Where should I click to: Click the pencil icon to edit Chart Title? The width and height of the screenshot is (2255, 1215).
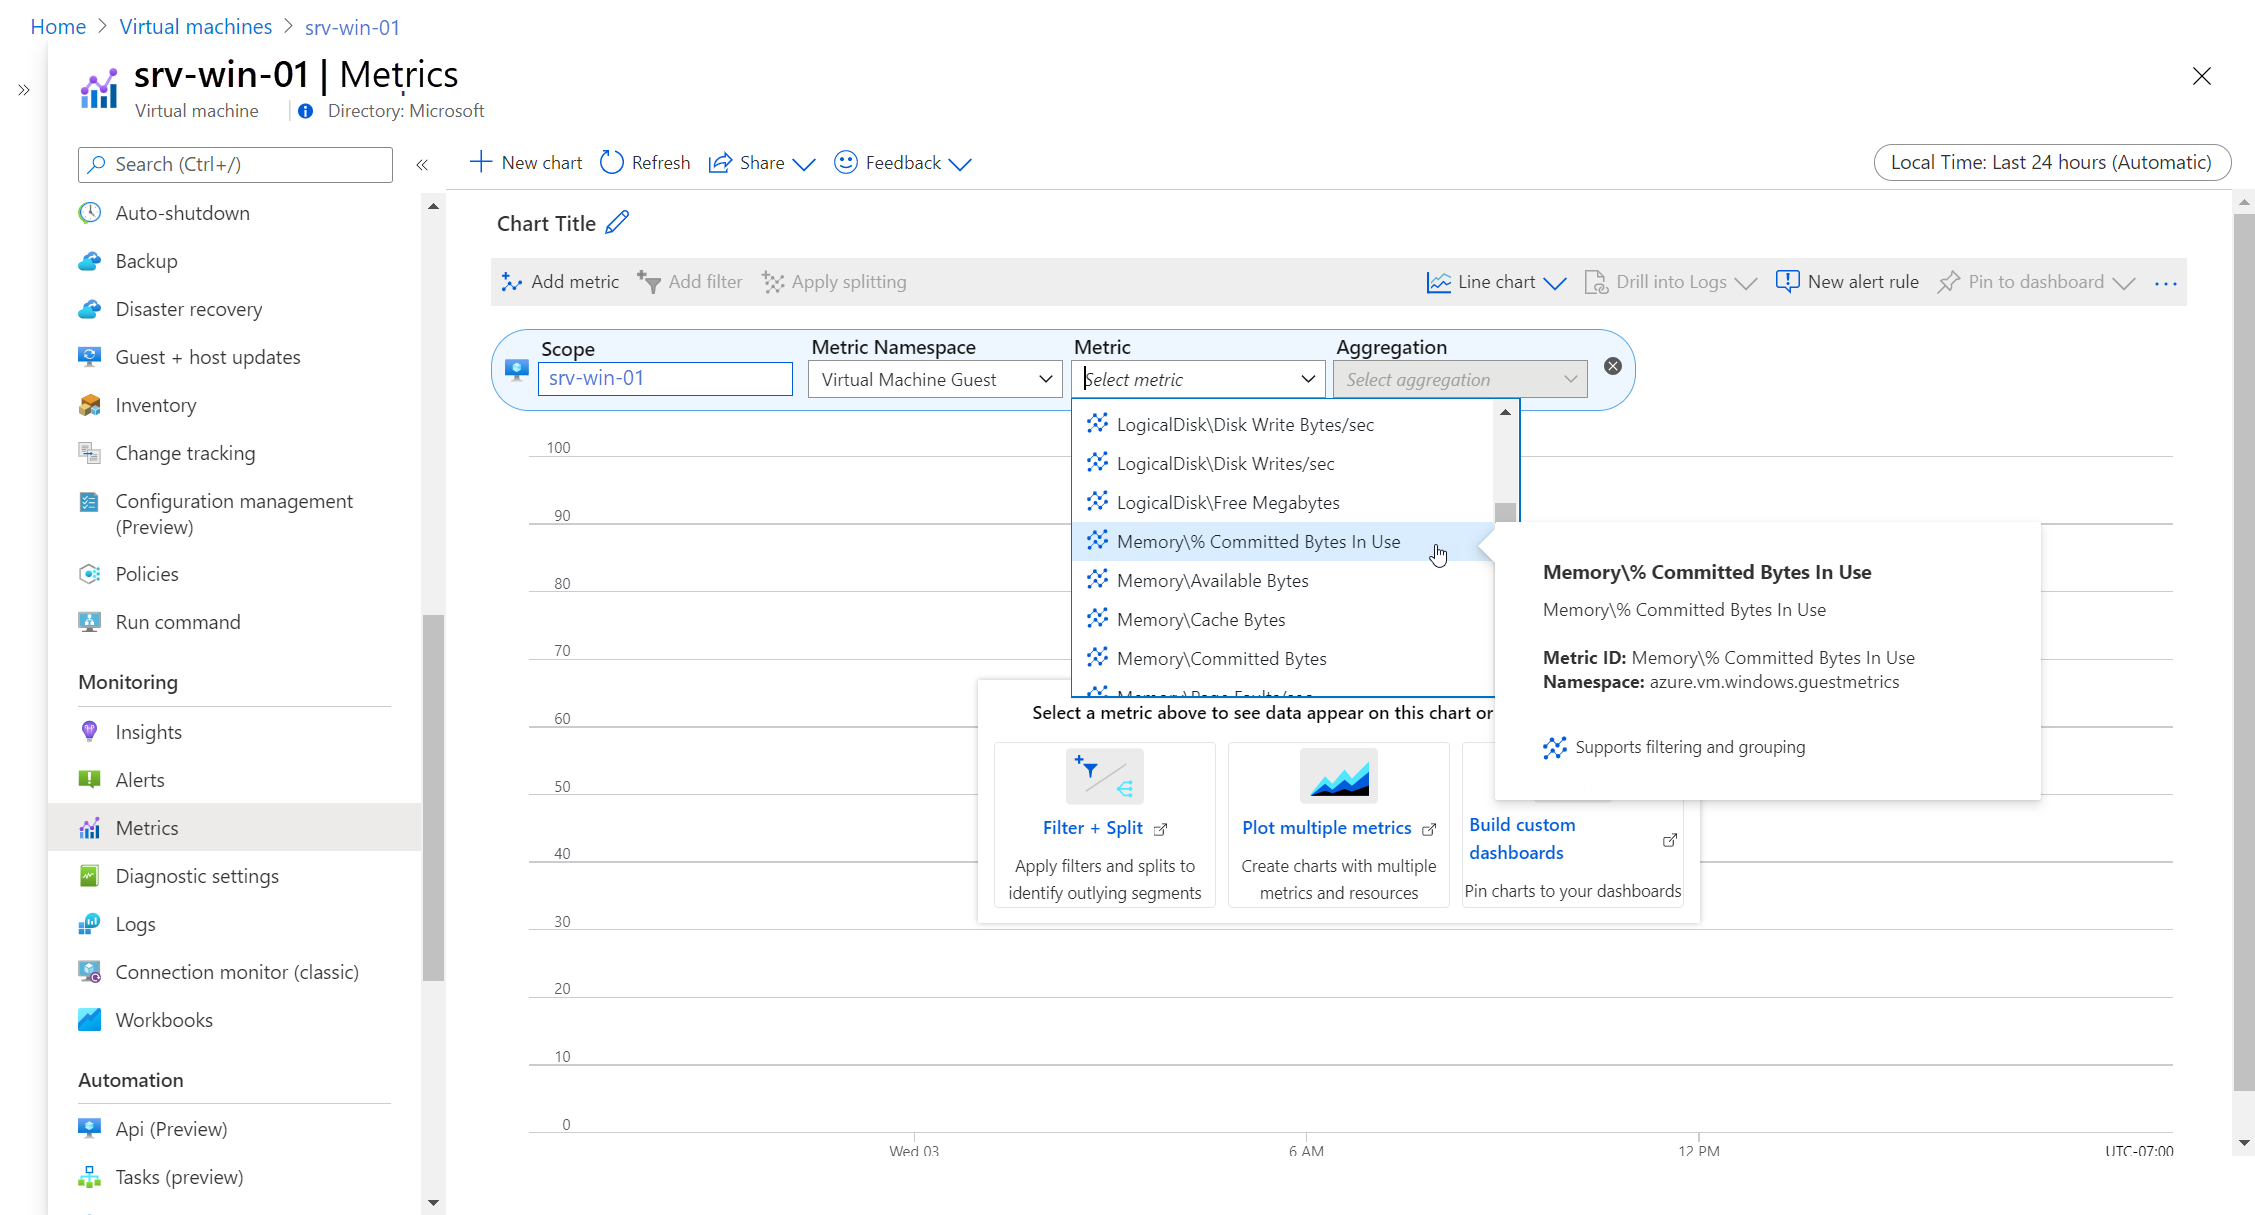tap(617, 222)
